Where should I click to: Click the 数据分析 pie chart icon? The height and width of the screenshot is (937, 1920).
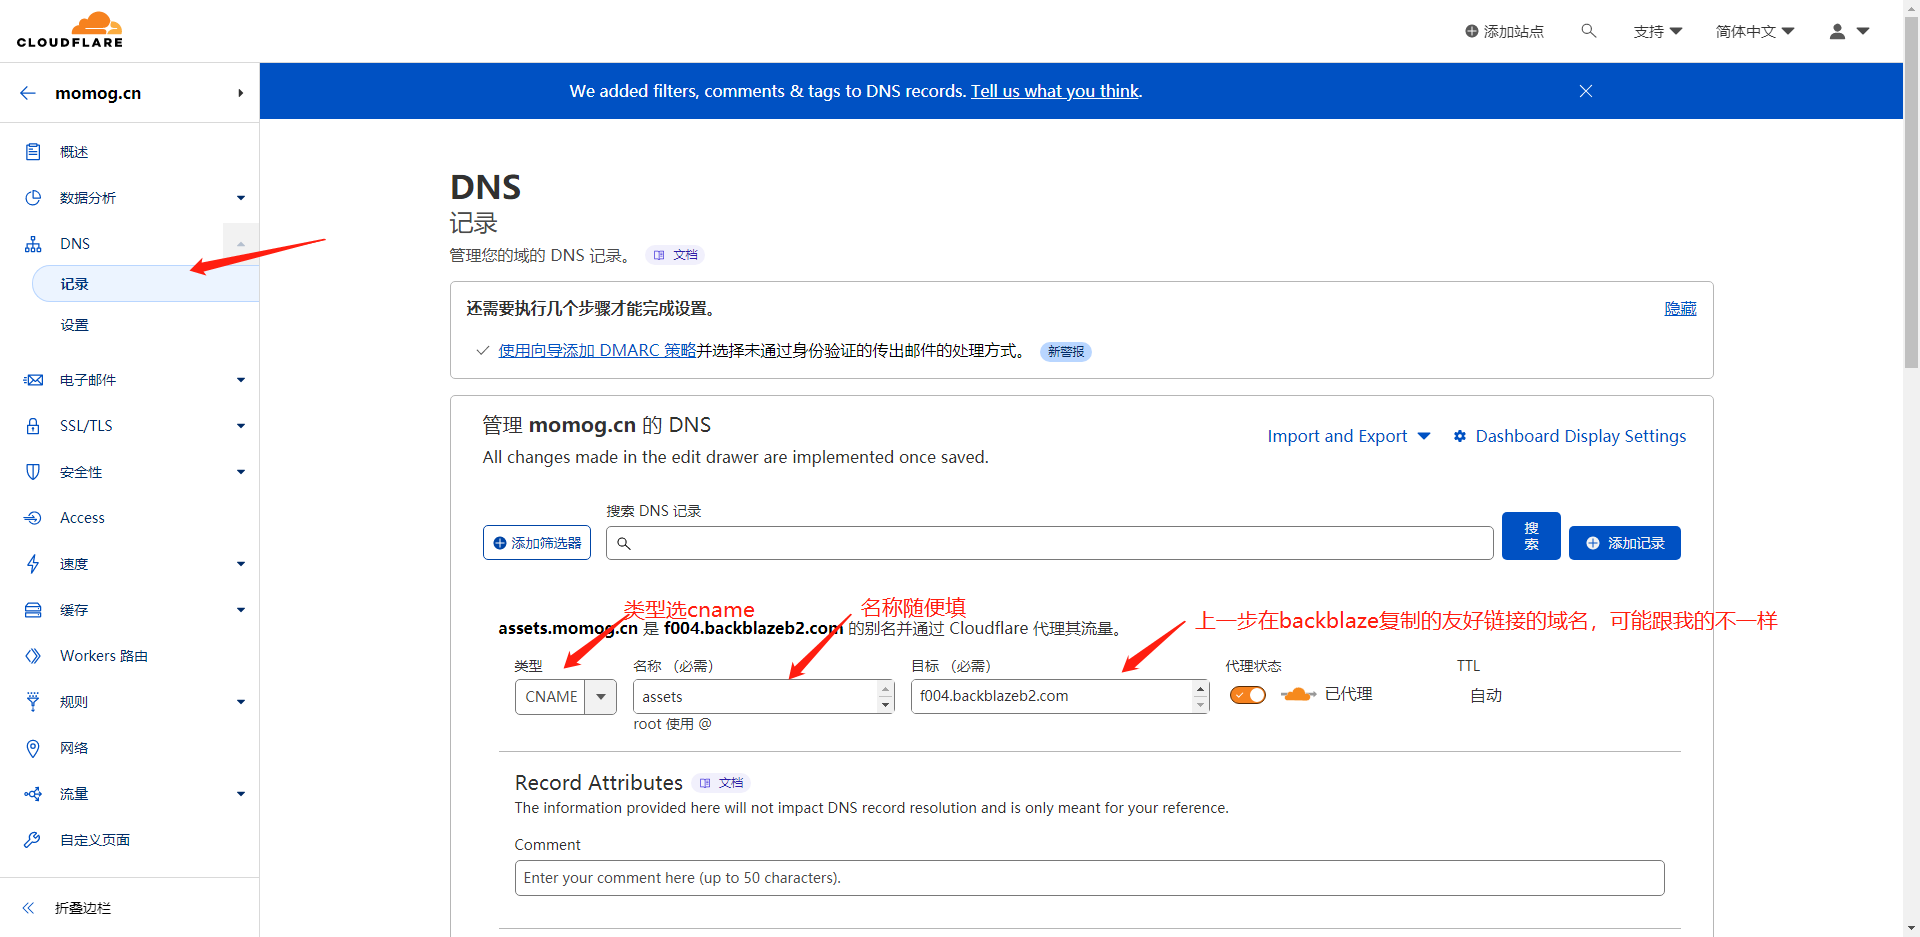tap(33, 198)
